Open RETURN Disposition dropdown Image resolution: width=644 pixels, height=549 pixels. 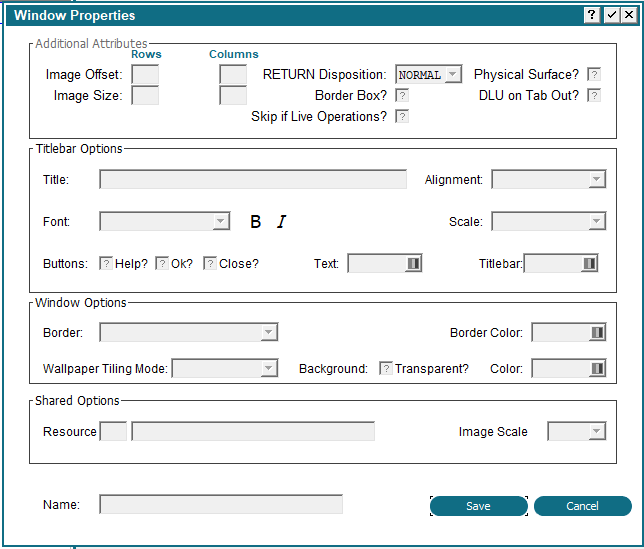(x=429, y=74)
